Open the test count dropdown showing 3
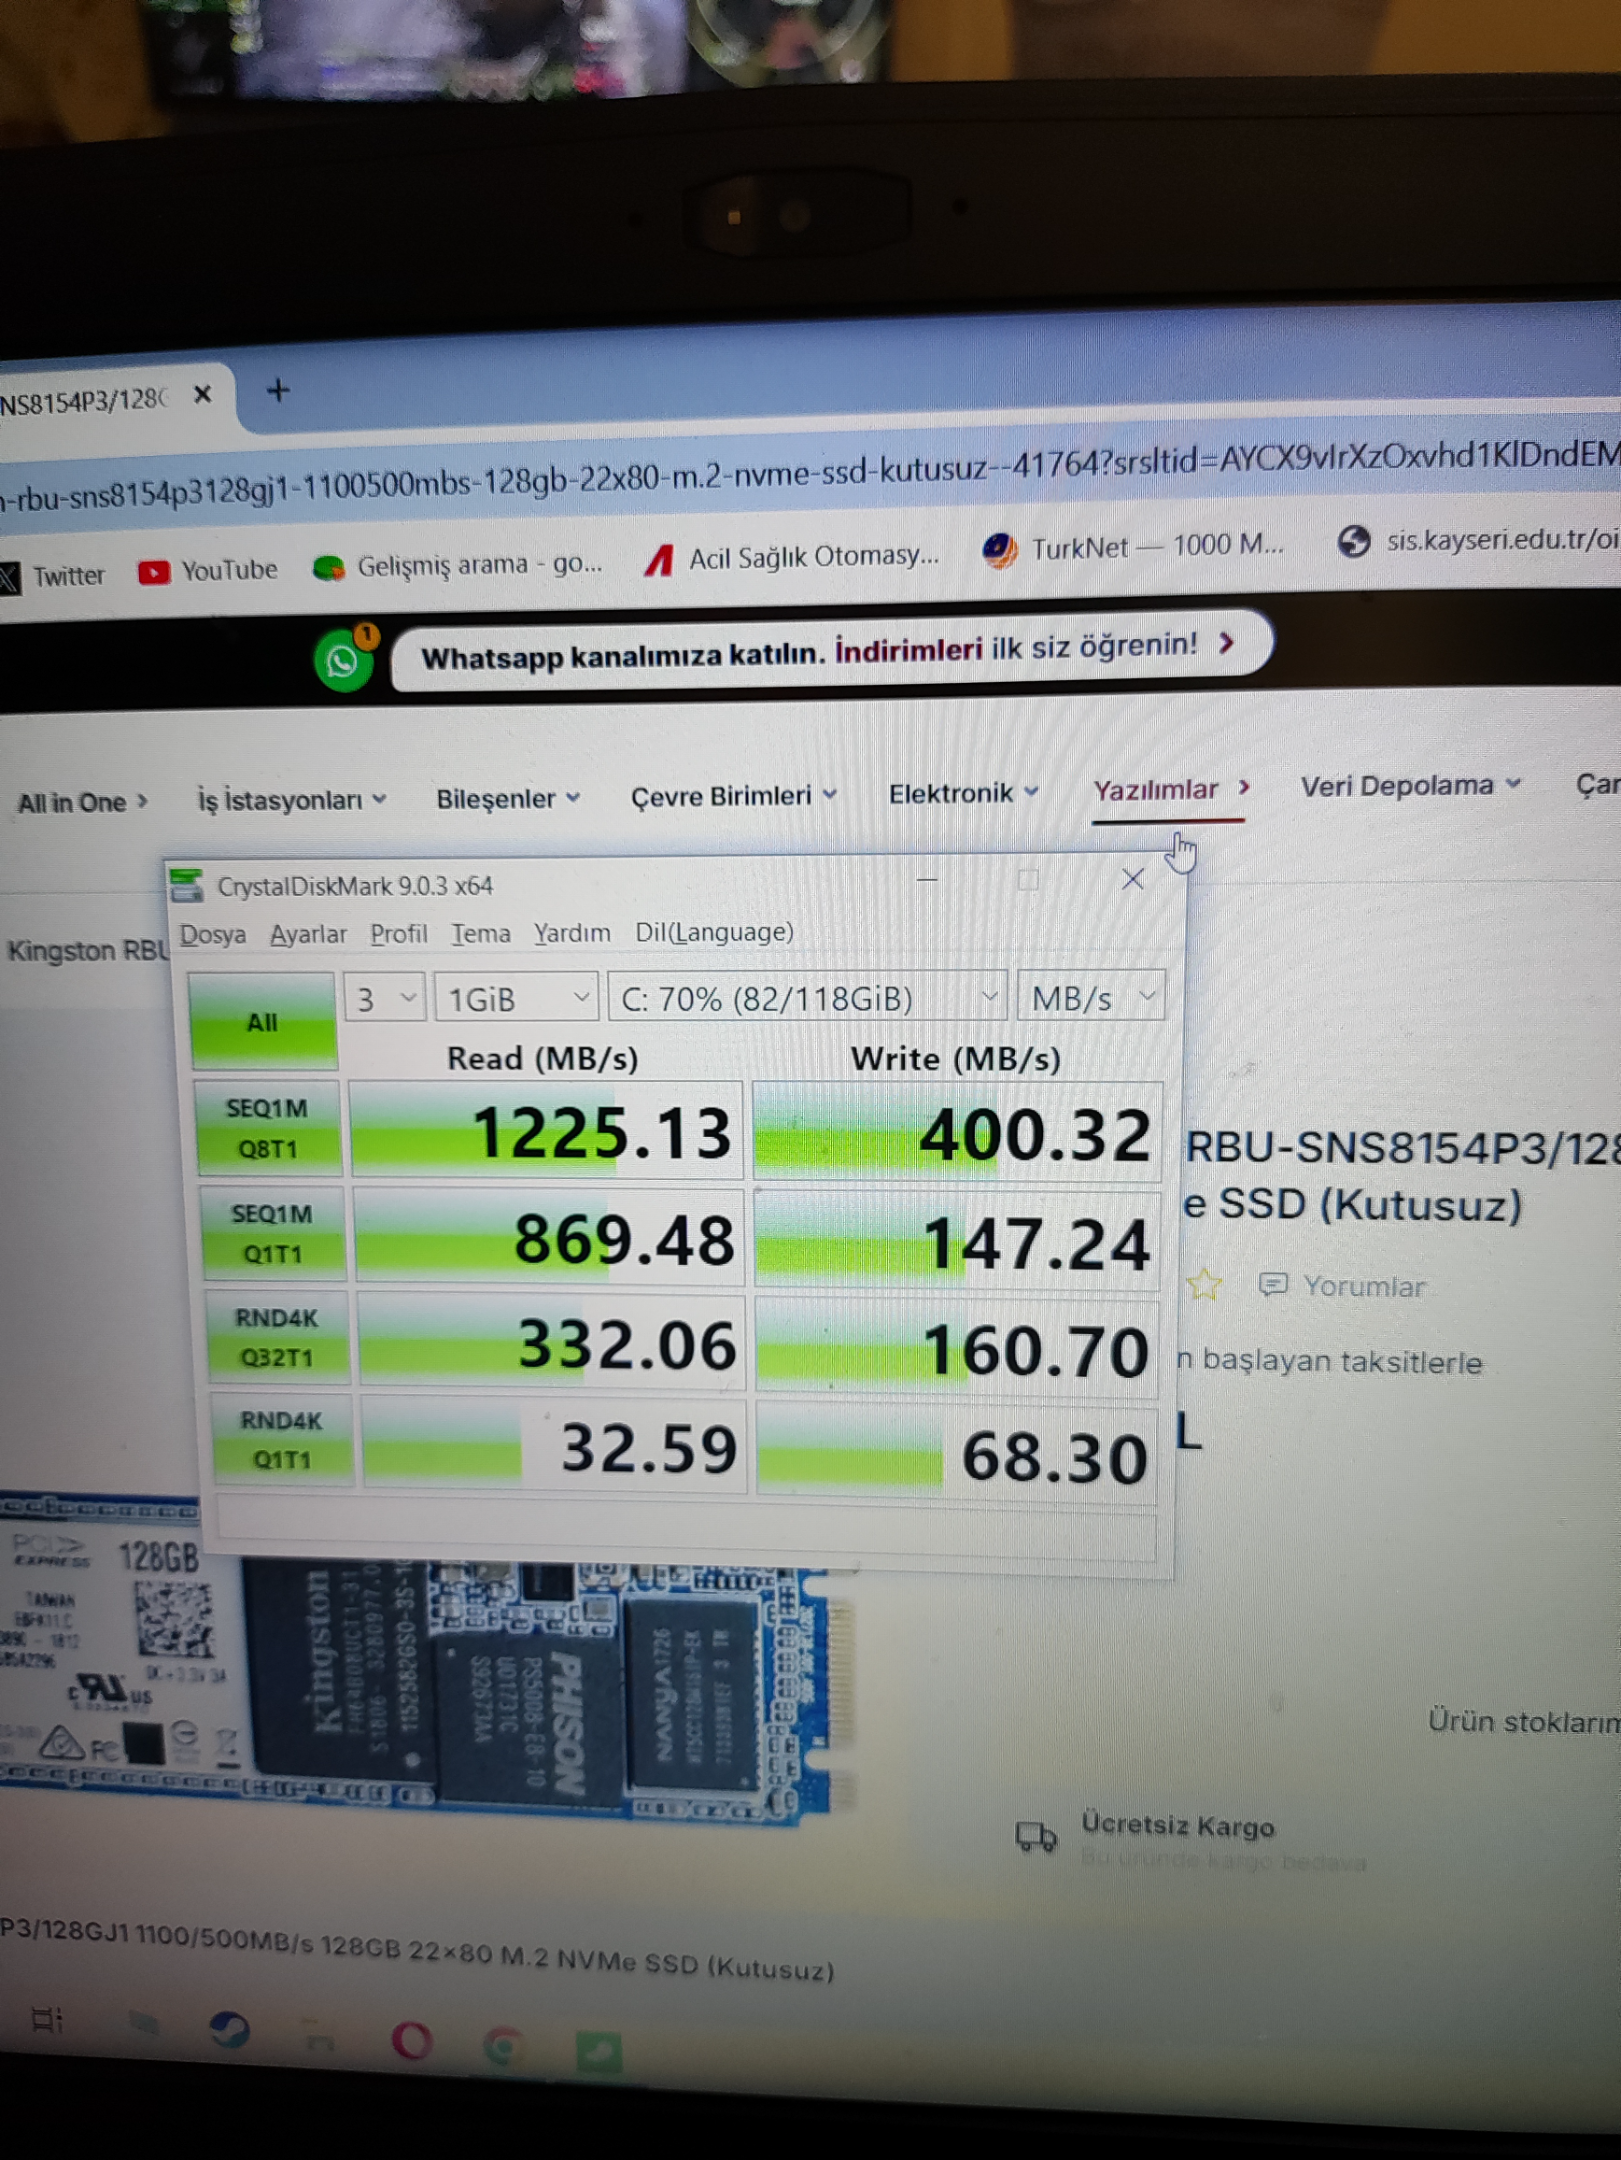Image resolution: width=1621 pixels, height=2160 pixels. (x=384, y=998)
